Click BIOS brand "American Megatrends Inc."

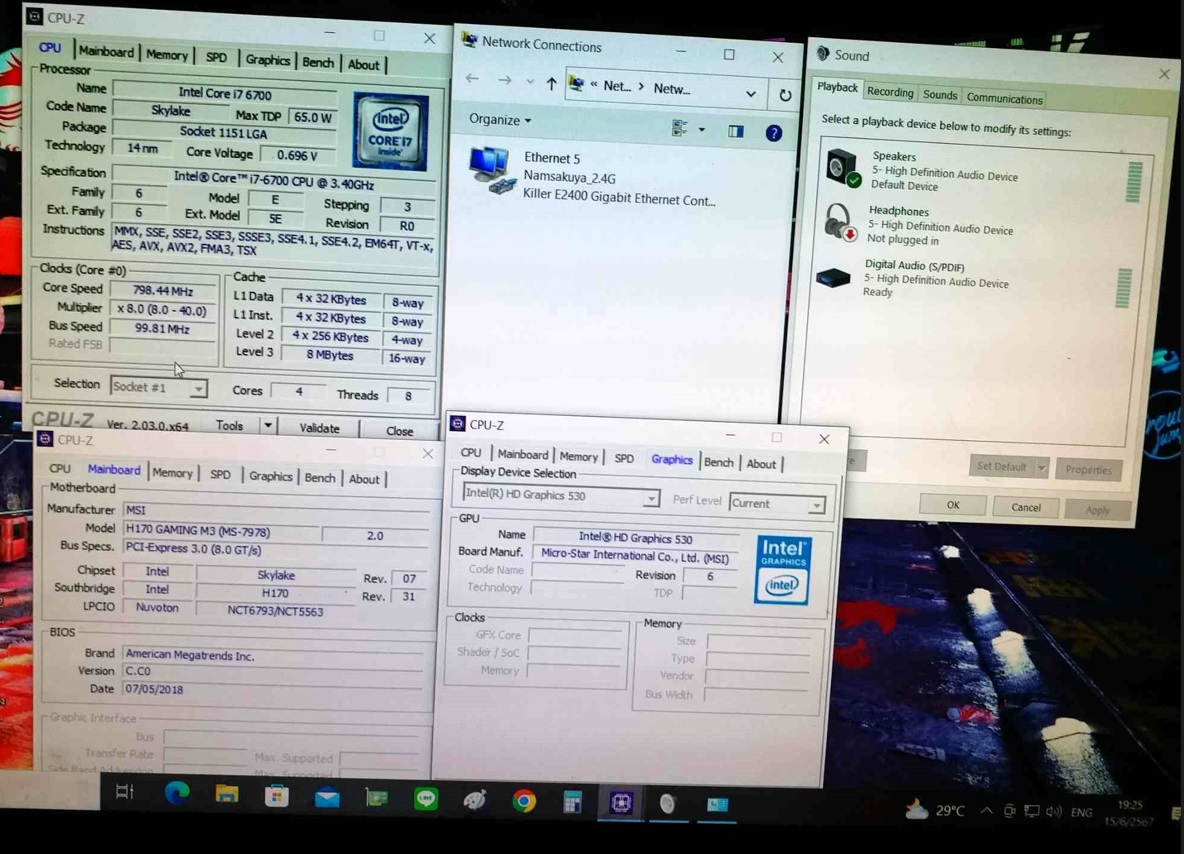(274, 655)
